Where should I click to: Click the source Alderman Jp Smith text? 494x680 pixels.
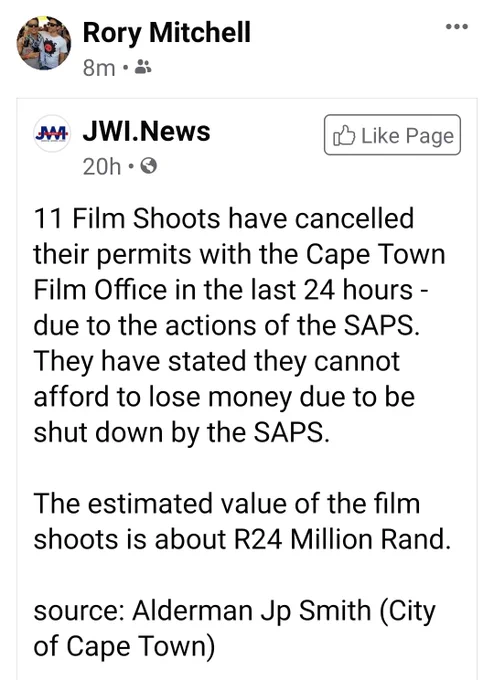pos(234,628)
